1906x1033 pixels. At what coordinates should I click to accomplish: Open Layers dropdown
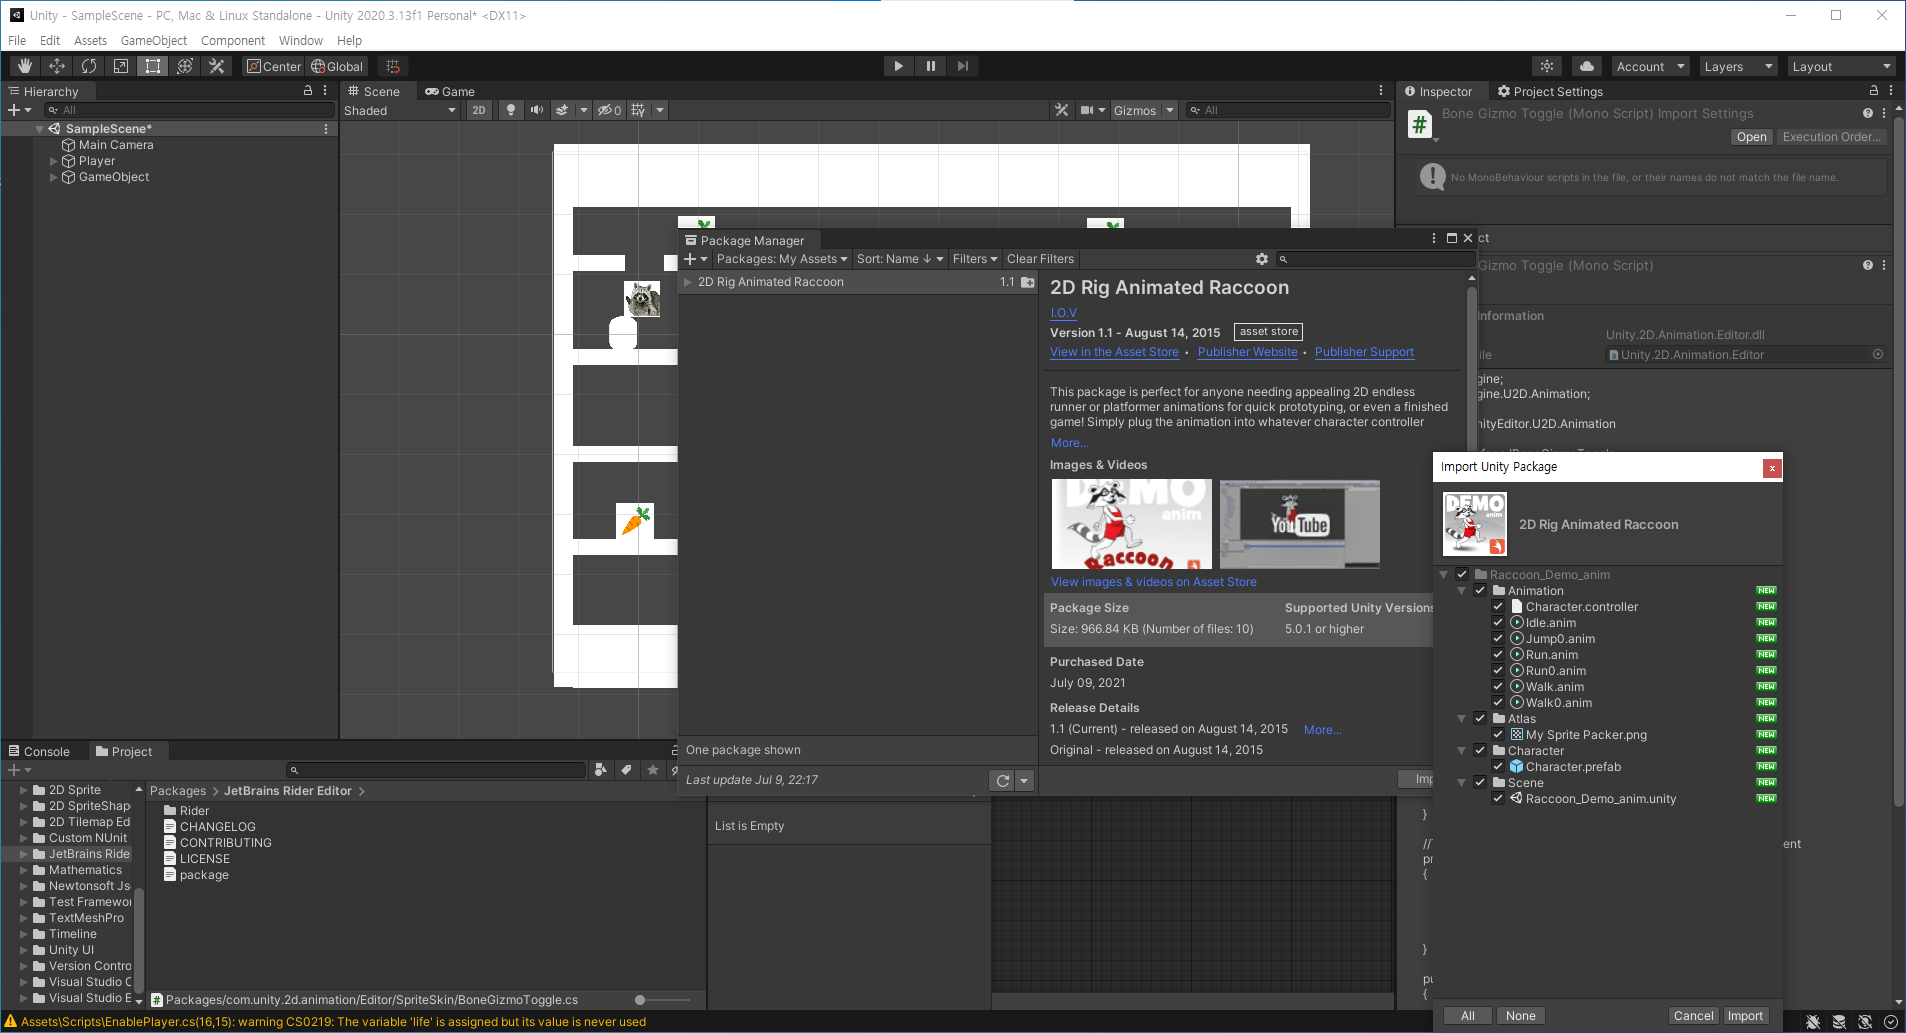pos(1739,66)
